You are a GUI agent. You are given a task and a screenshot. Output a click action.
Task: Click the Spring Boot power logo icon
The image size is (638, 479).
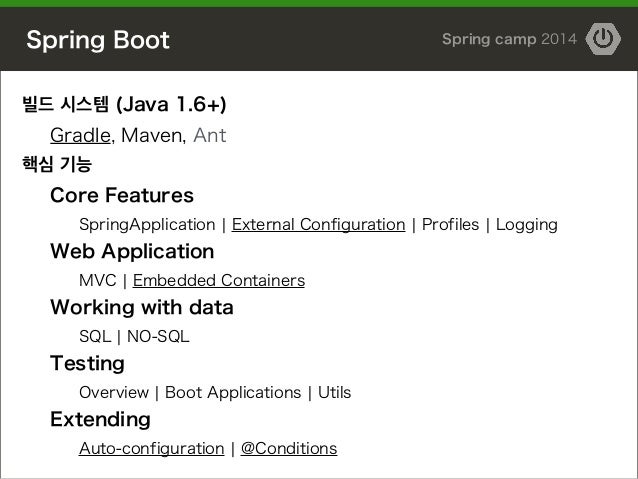pyautogui.click(x=603, y=39)
